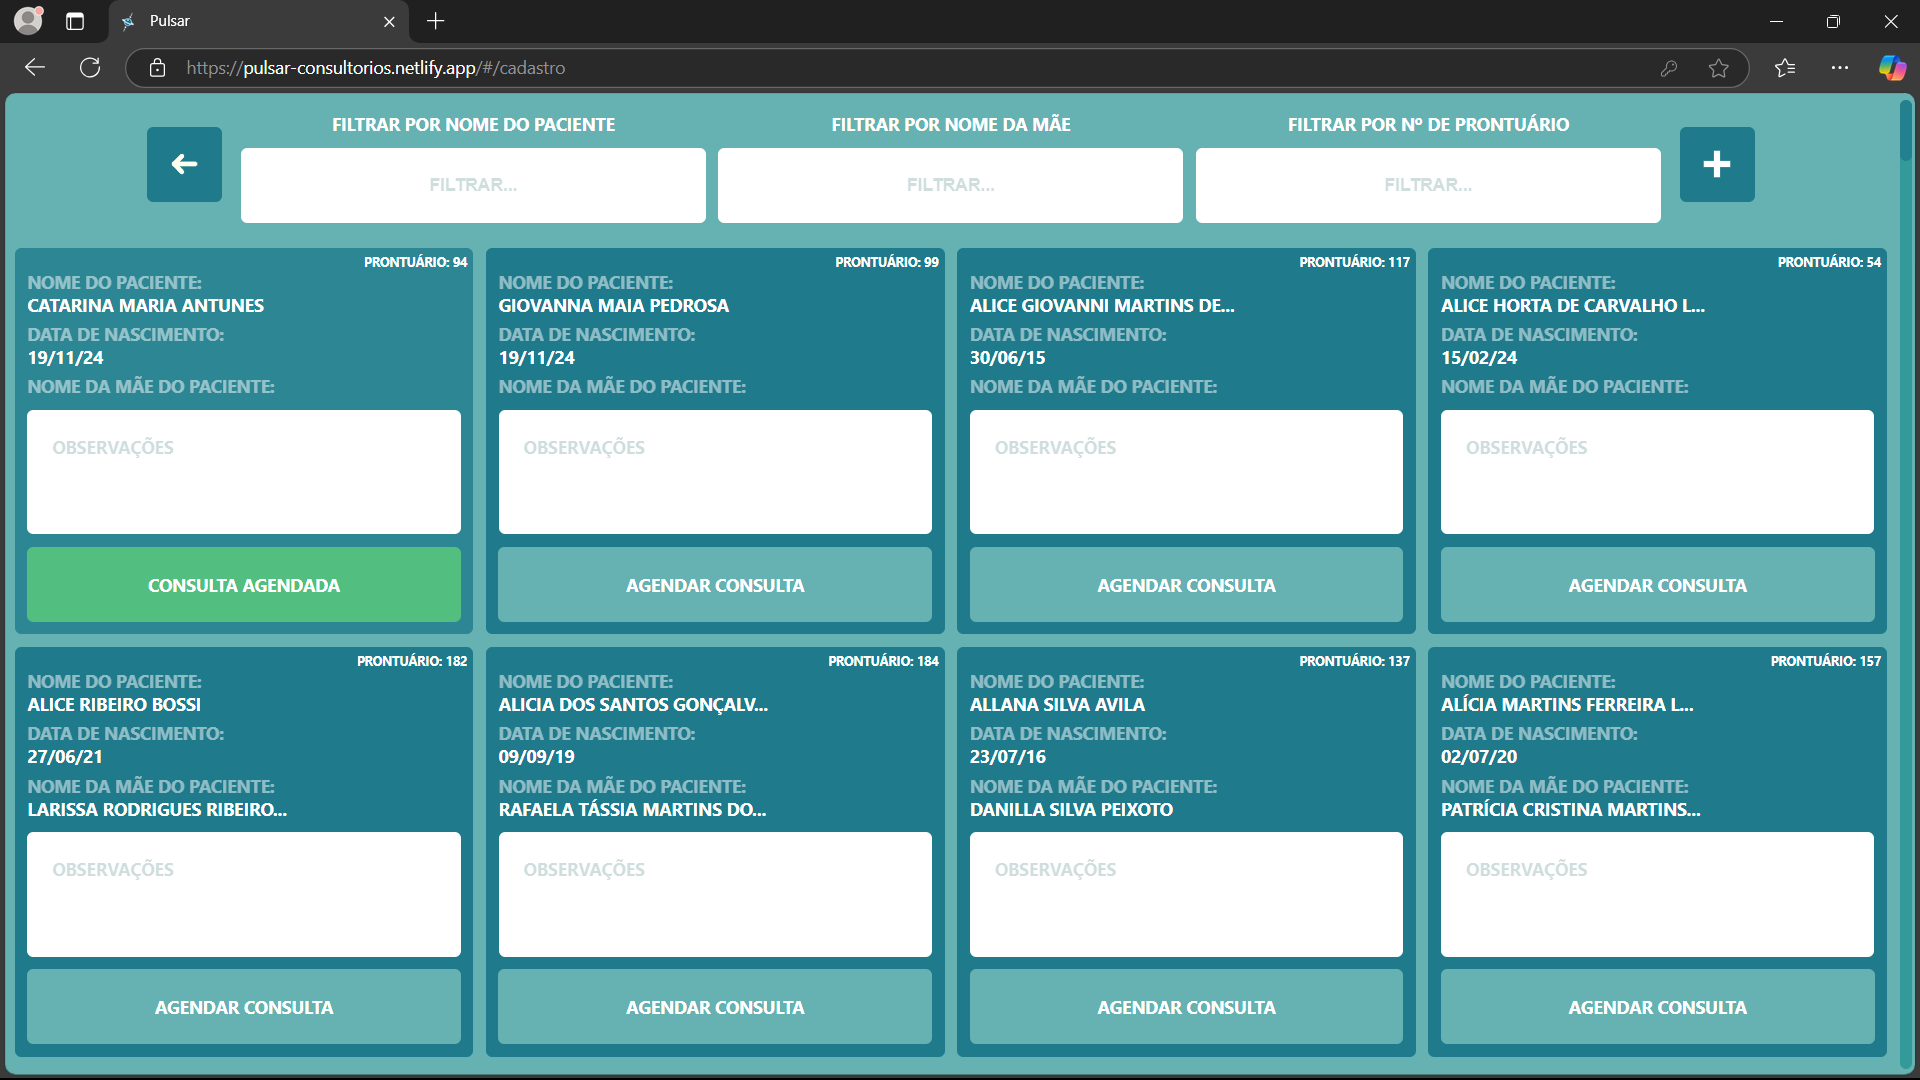Go back using browser back arrow

pos(35,67)
